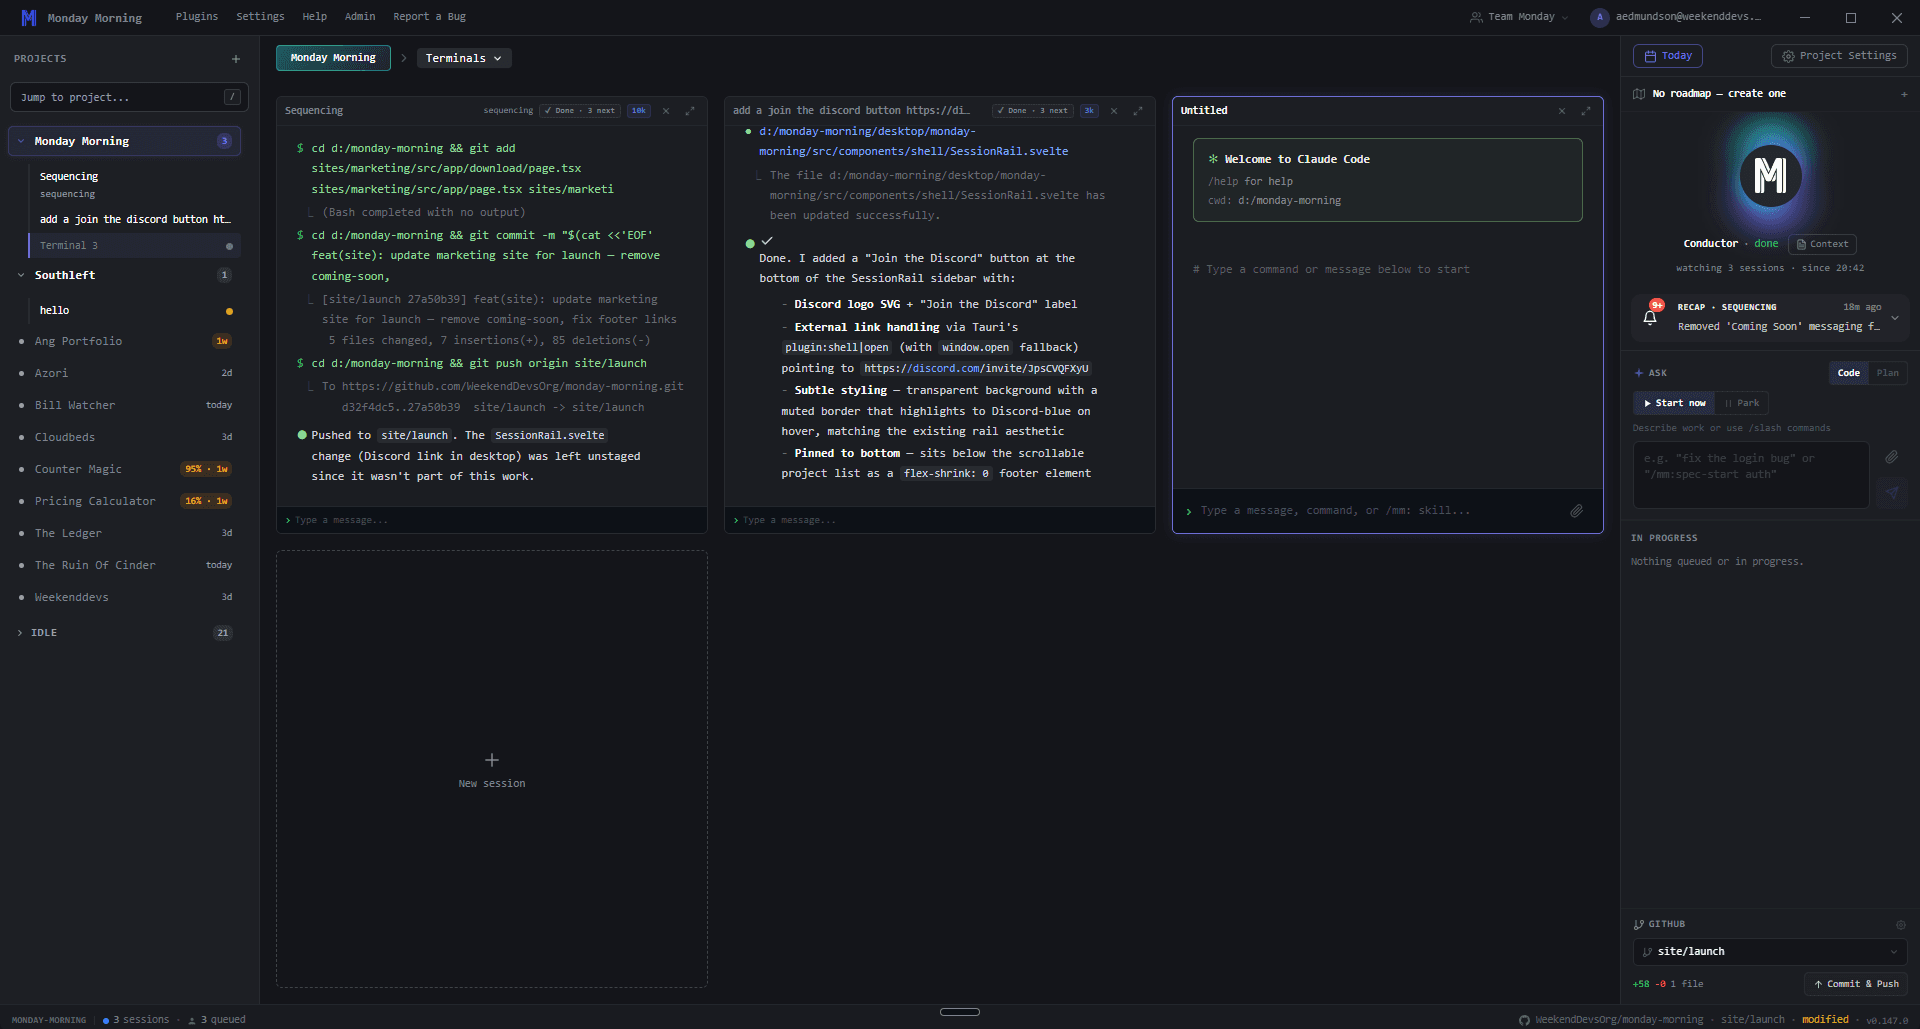Click the GitHub repo icon in status bar
Image resolution: width=1920 pixels, height=1029 pixels.
point(1524,1020)
